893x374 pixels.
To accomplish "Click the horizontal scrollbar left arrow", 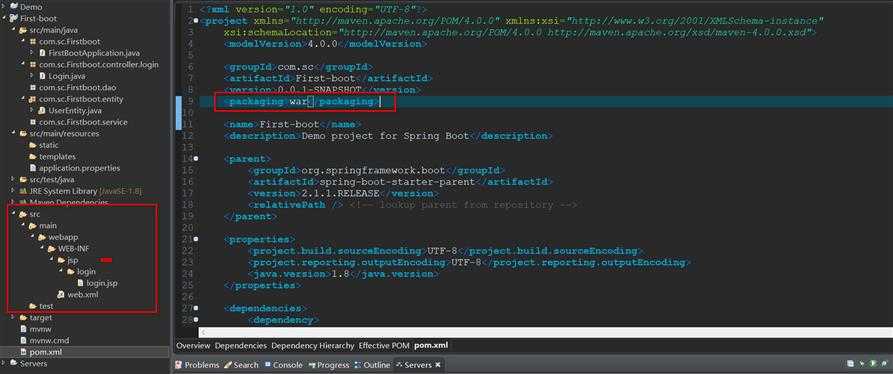I will [203, 332].
